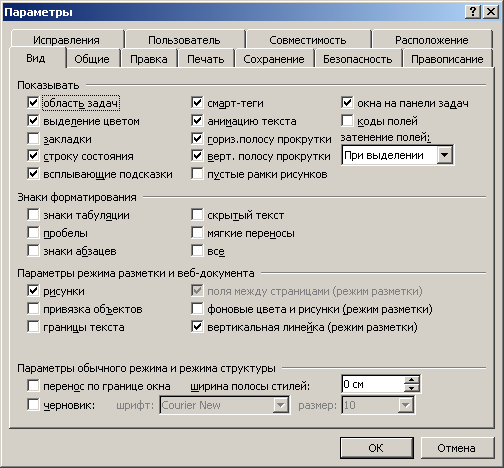Go to the Исправления tab
504x468 pixels.
(66, 40)
